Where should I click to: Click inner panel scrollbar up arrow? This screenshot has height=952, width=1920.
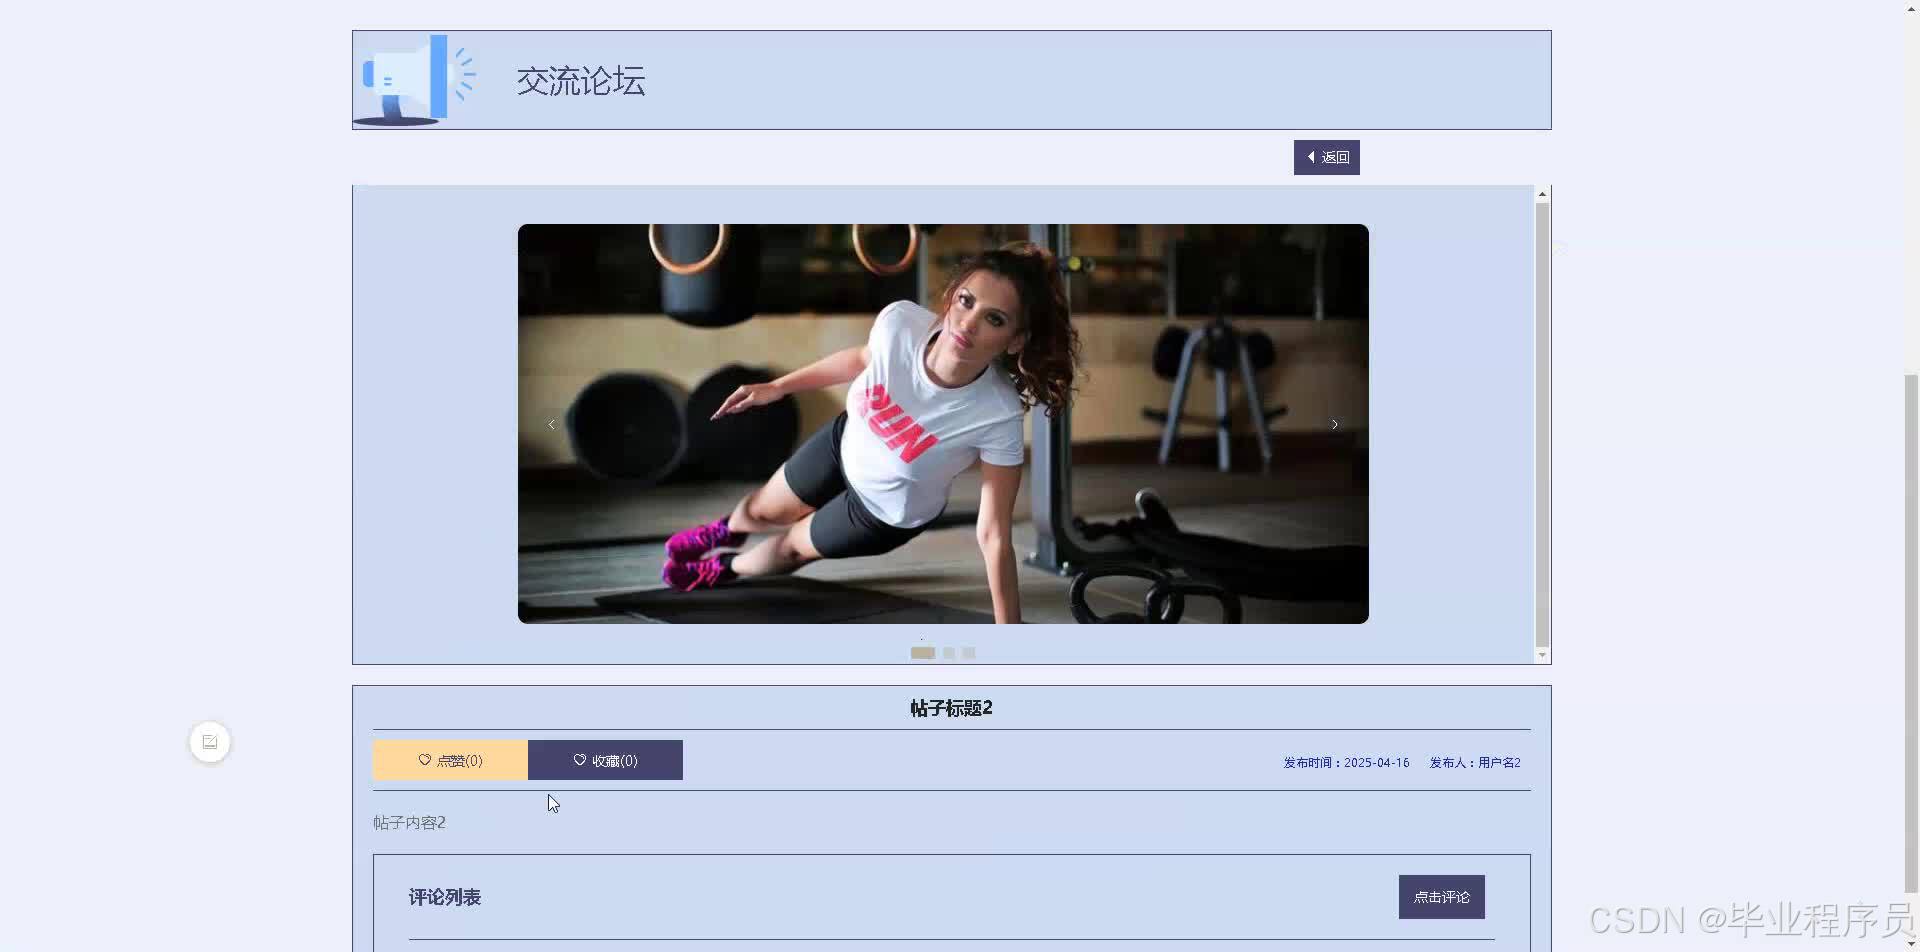[x=1542, y=194]
